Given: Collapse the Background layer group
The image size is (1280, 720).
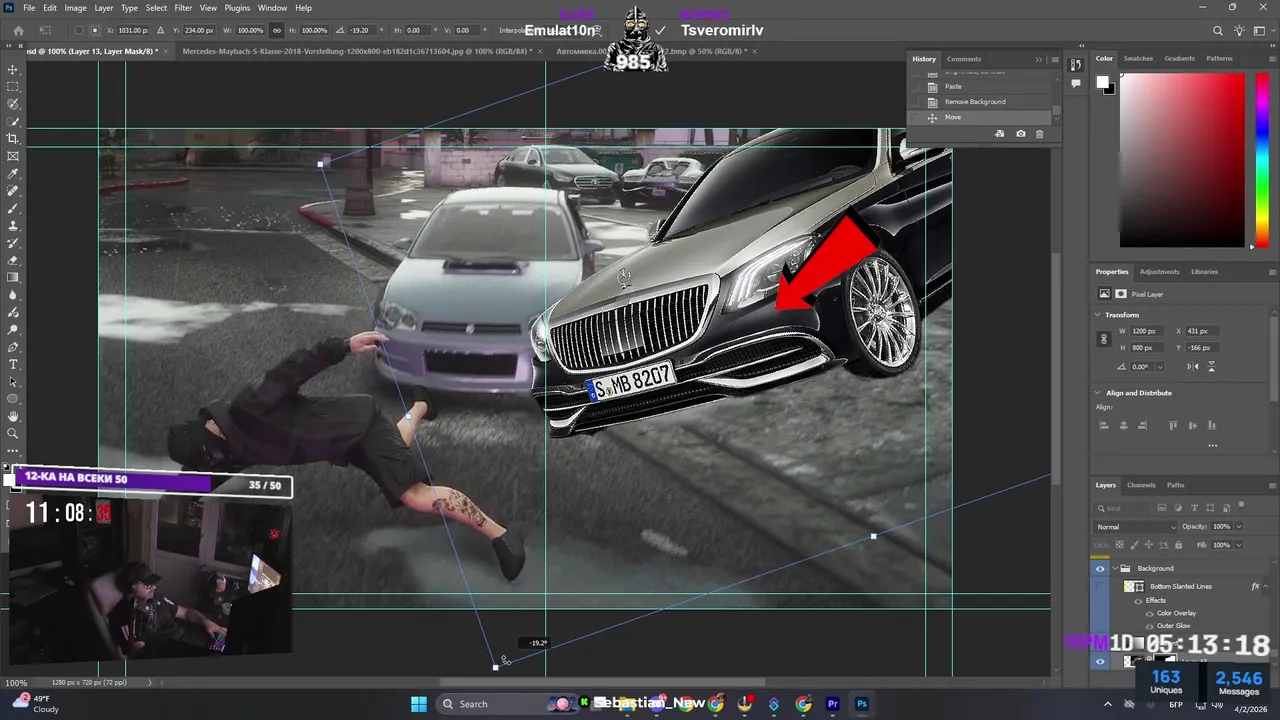Looking at the screenshot, I should coord(1115,568).
